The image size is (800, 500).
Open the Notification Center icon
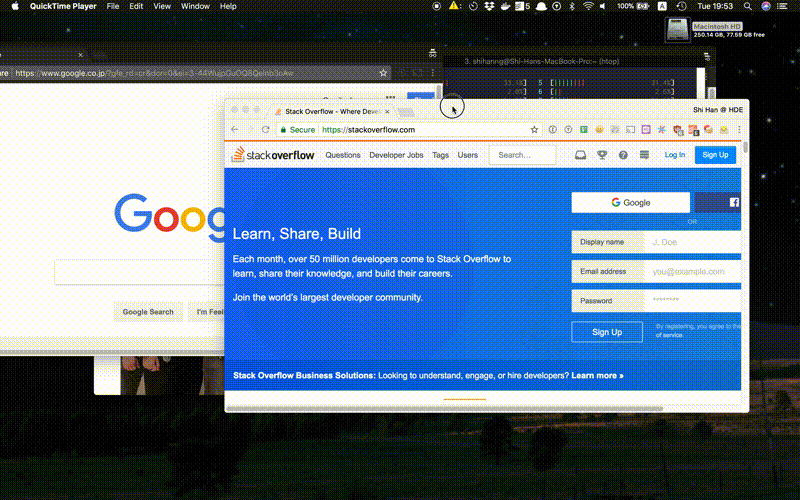(x=782, y=6)
